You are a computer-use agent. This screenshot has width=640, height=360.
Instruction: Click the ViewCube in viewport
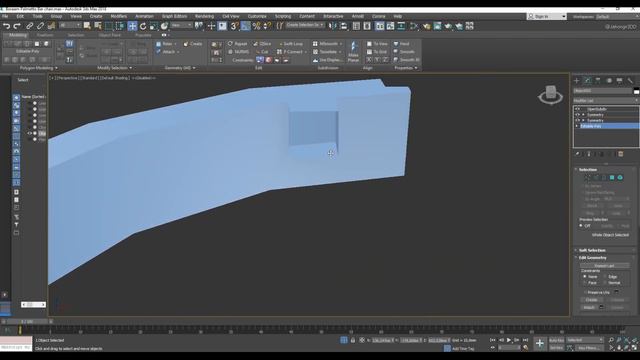551,95
